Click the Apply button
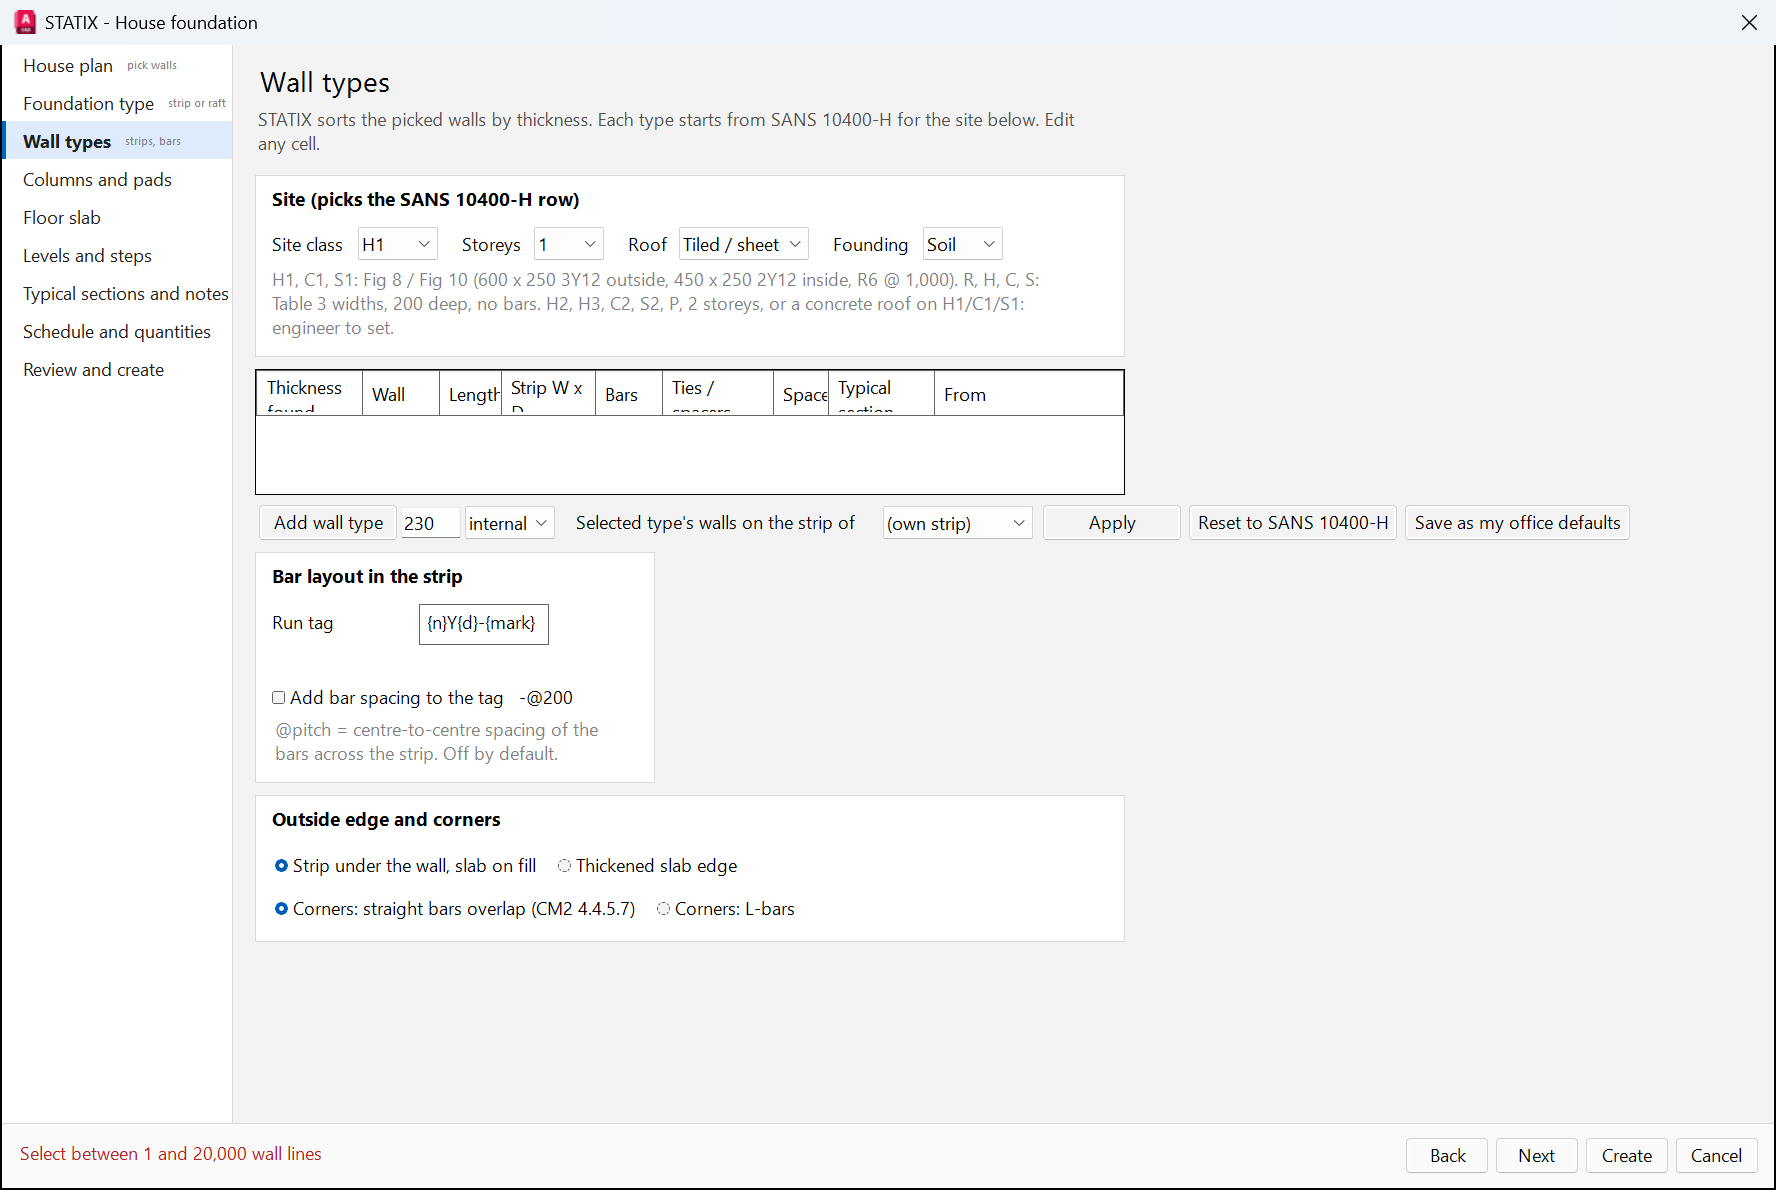The height and width of the screenshot is (1190, 1776). click(1112, 523)
